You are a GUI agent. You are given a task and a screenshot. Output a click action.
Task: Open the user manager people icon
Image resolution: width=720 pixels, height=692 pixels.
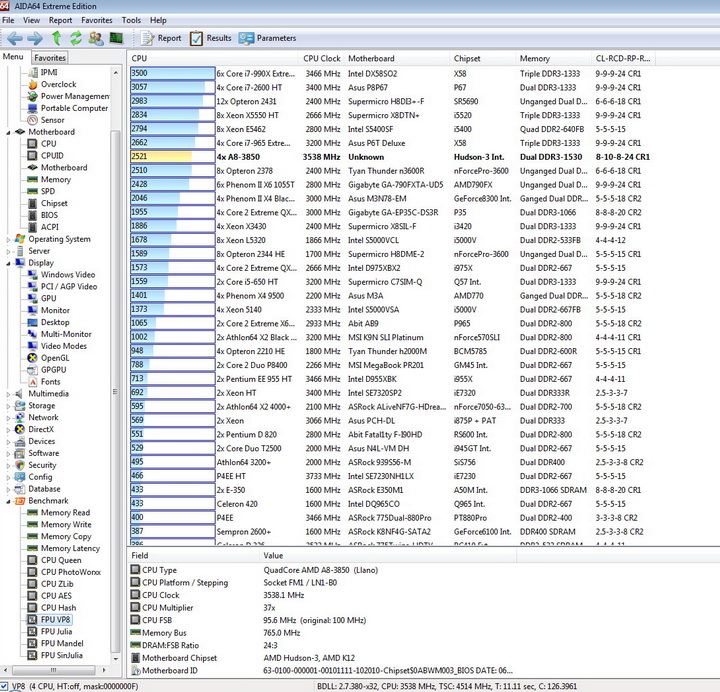point(96,38)
